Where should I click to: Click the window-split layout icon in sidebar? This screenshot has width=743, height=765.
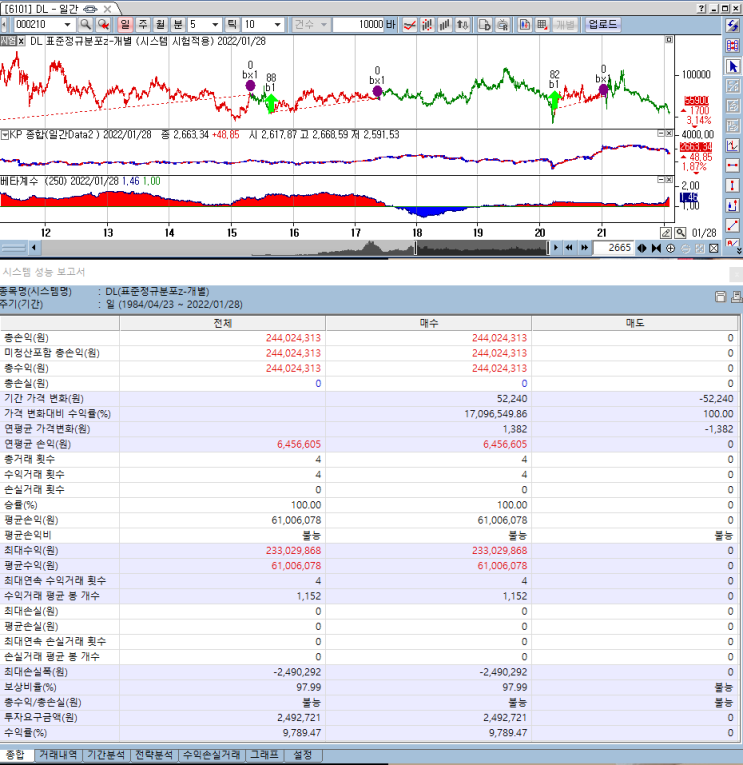point(732,45)
